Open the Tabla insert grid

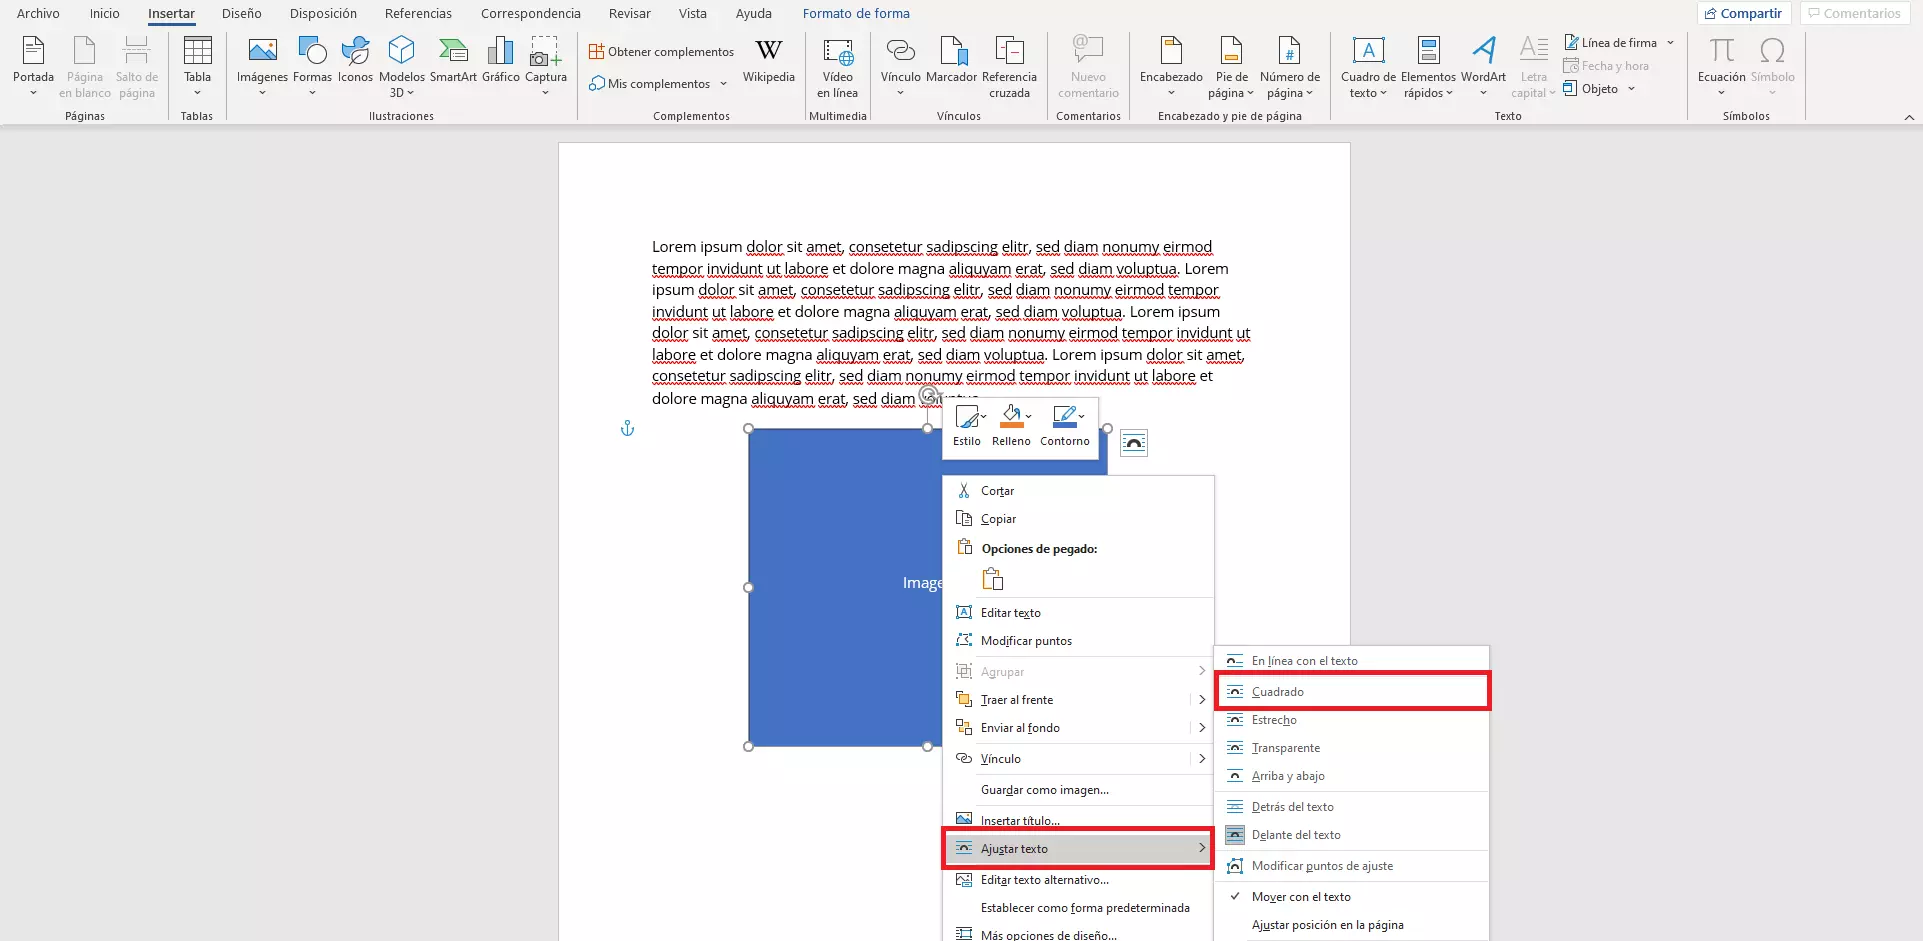pyautogui.click(x=197, y=66)
